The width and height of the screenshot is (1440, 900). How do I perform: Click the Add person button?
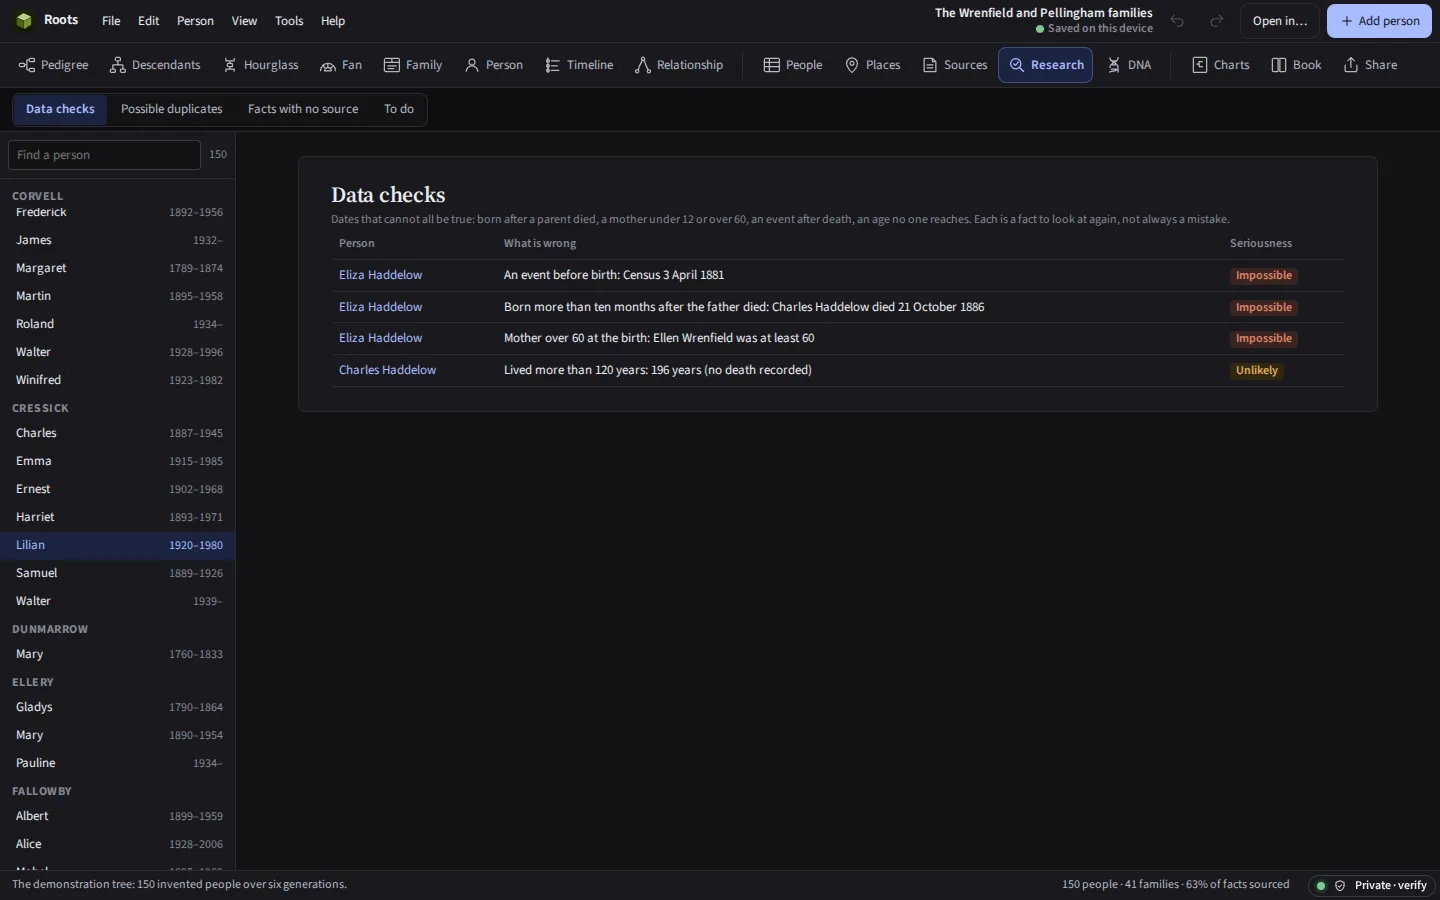(1379, 21)
